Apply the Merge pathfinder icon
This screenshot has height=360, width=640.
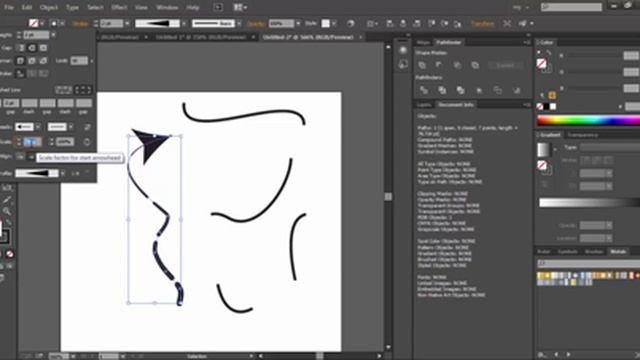460,90
